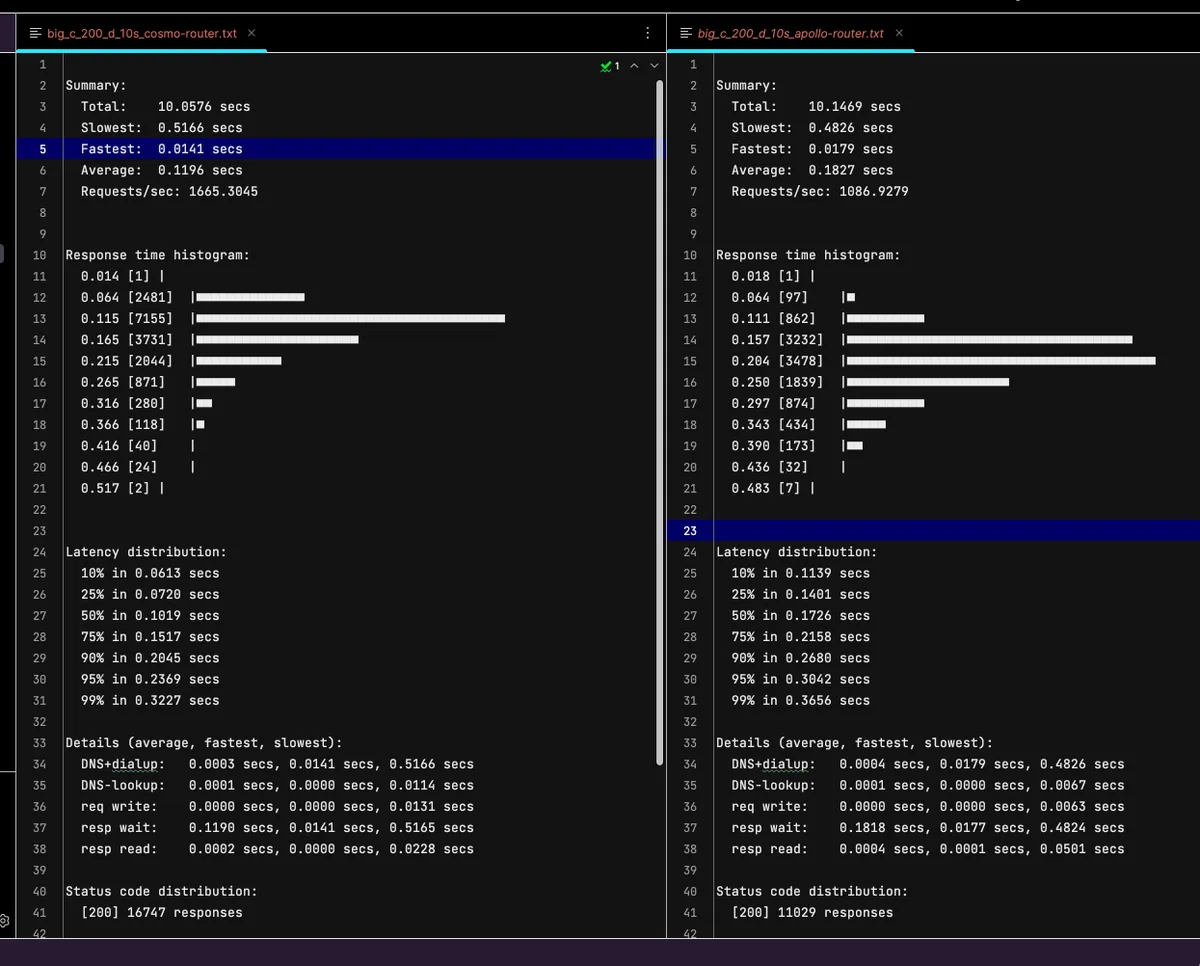The image size is (1200, 966).
Task: Click the "11029 responses" line in right editor
Action: click(812, 912)
